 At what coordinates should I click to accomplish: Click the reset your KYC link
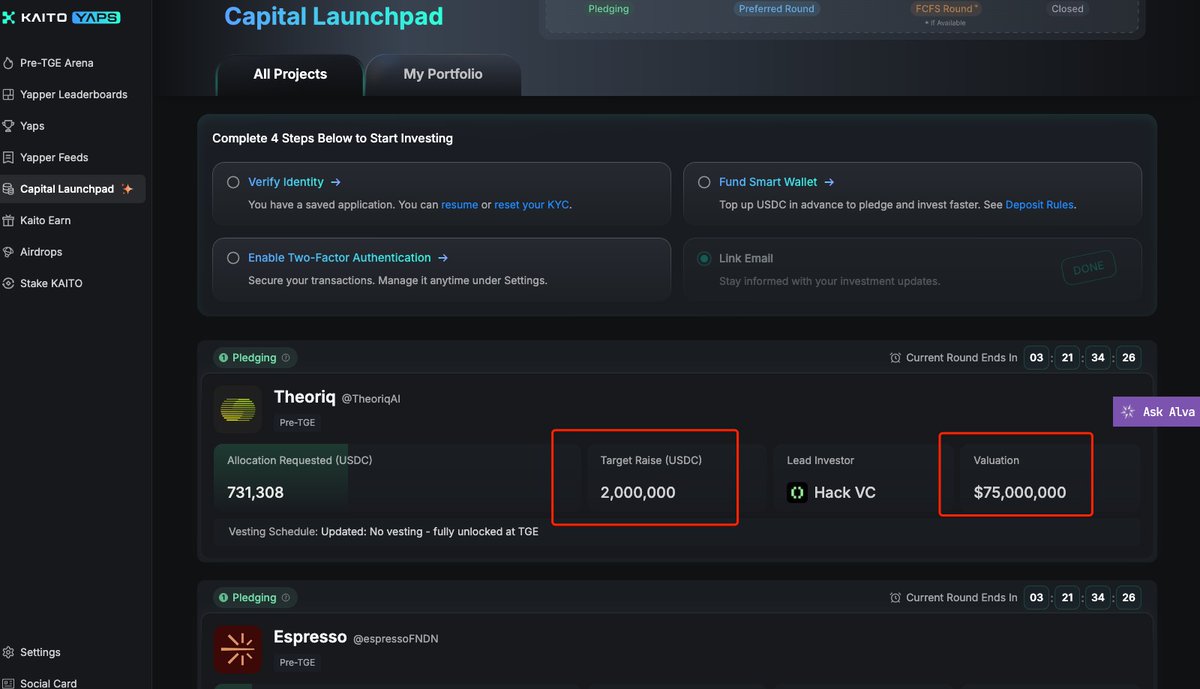(532, 205)
